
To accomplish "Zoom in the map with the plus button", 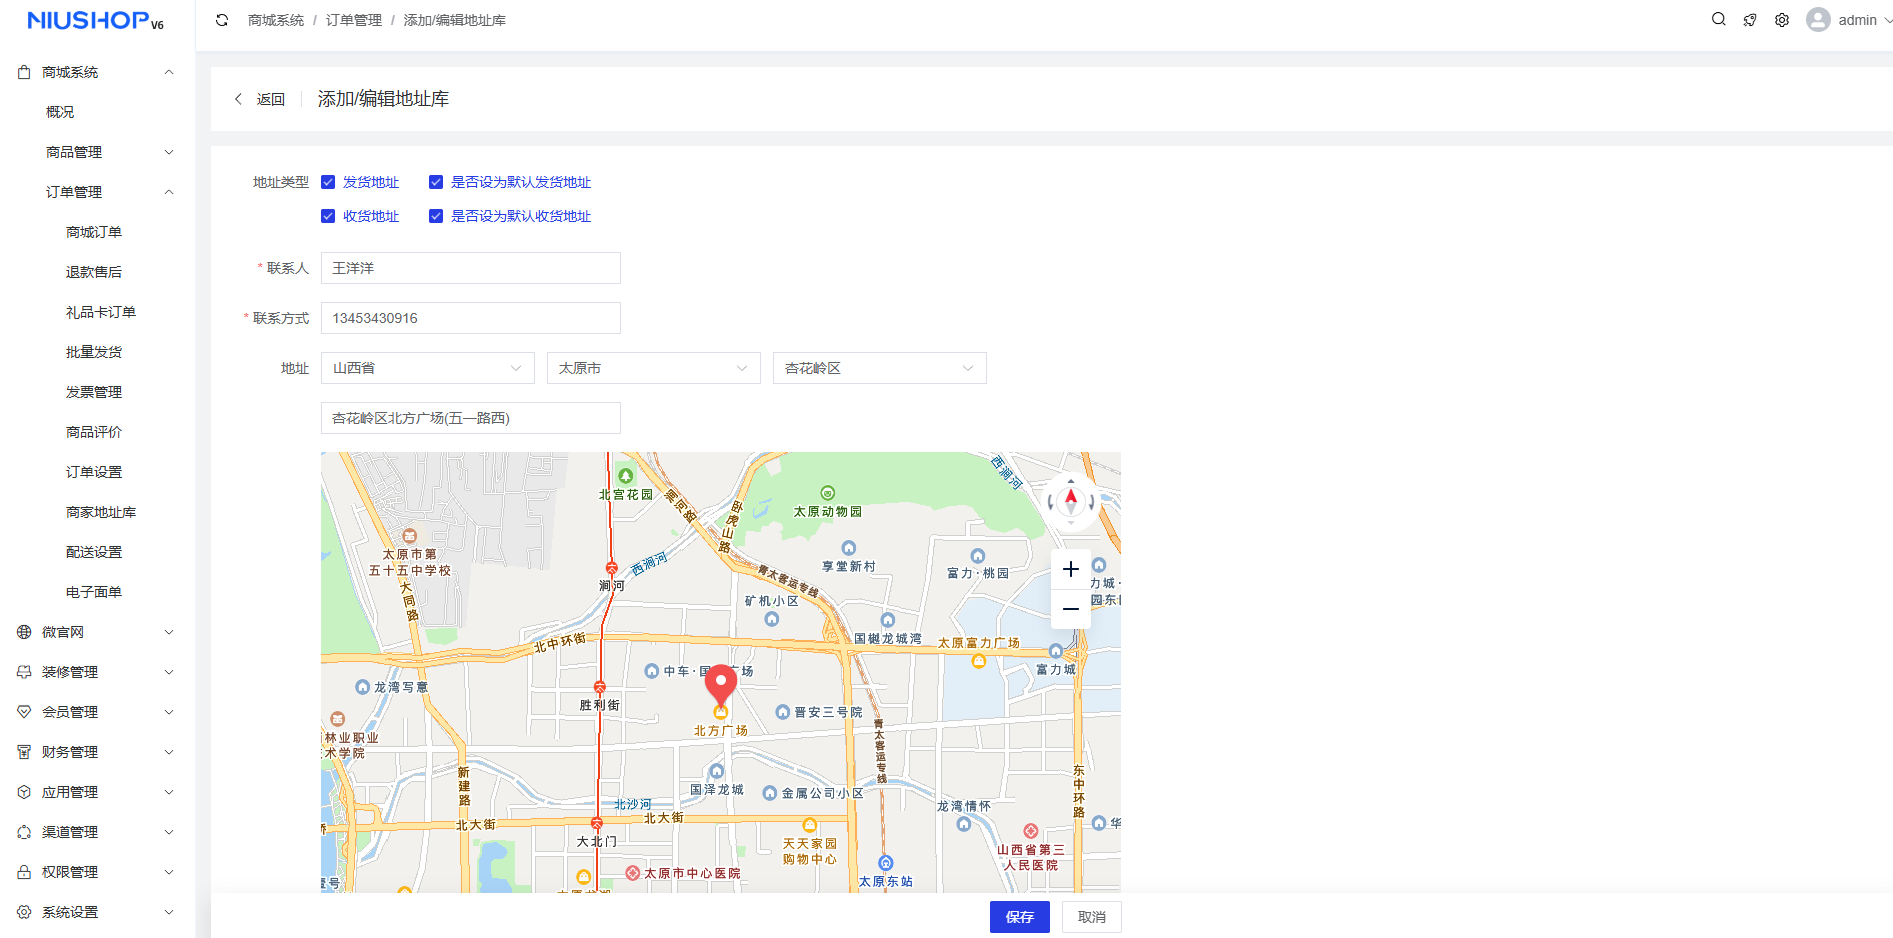I will pyautogui.click(x=1070, y=569).
